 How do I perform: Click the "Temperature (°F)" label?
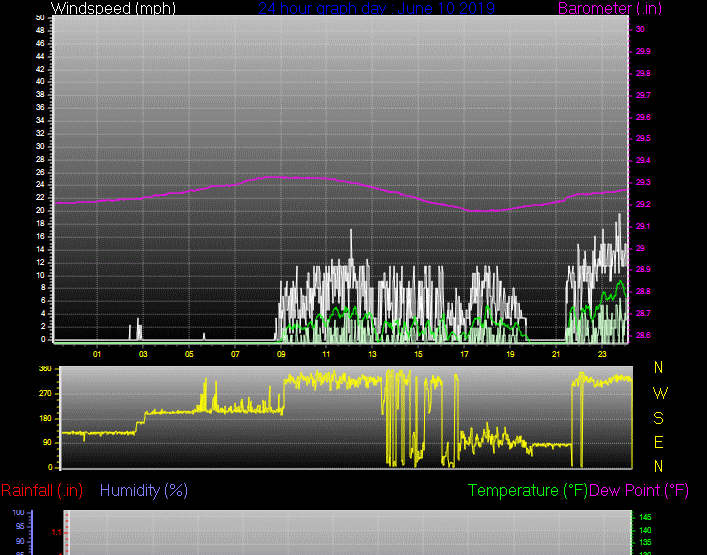[x=528, y=491]
